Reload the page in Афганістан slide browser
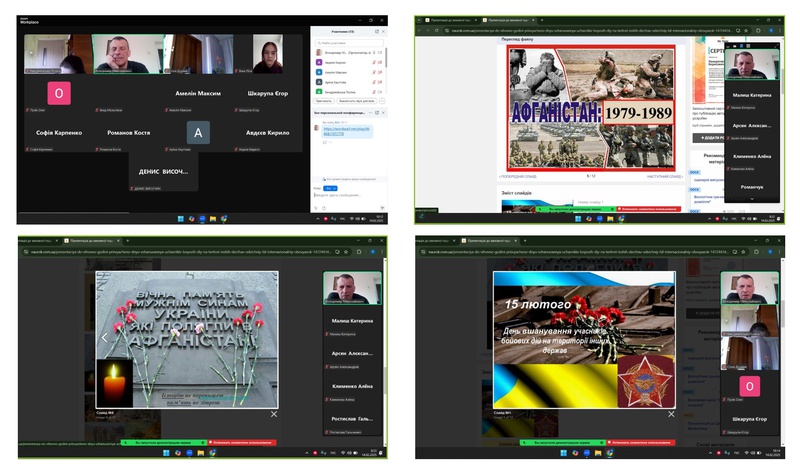Image resolution: width=800 pixels, height=470 pixels. click(x=437, y=30)
